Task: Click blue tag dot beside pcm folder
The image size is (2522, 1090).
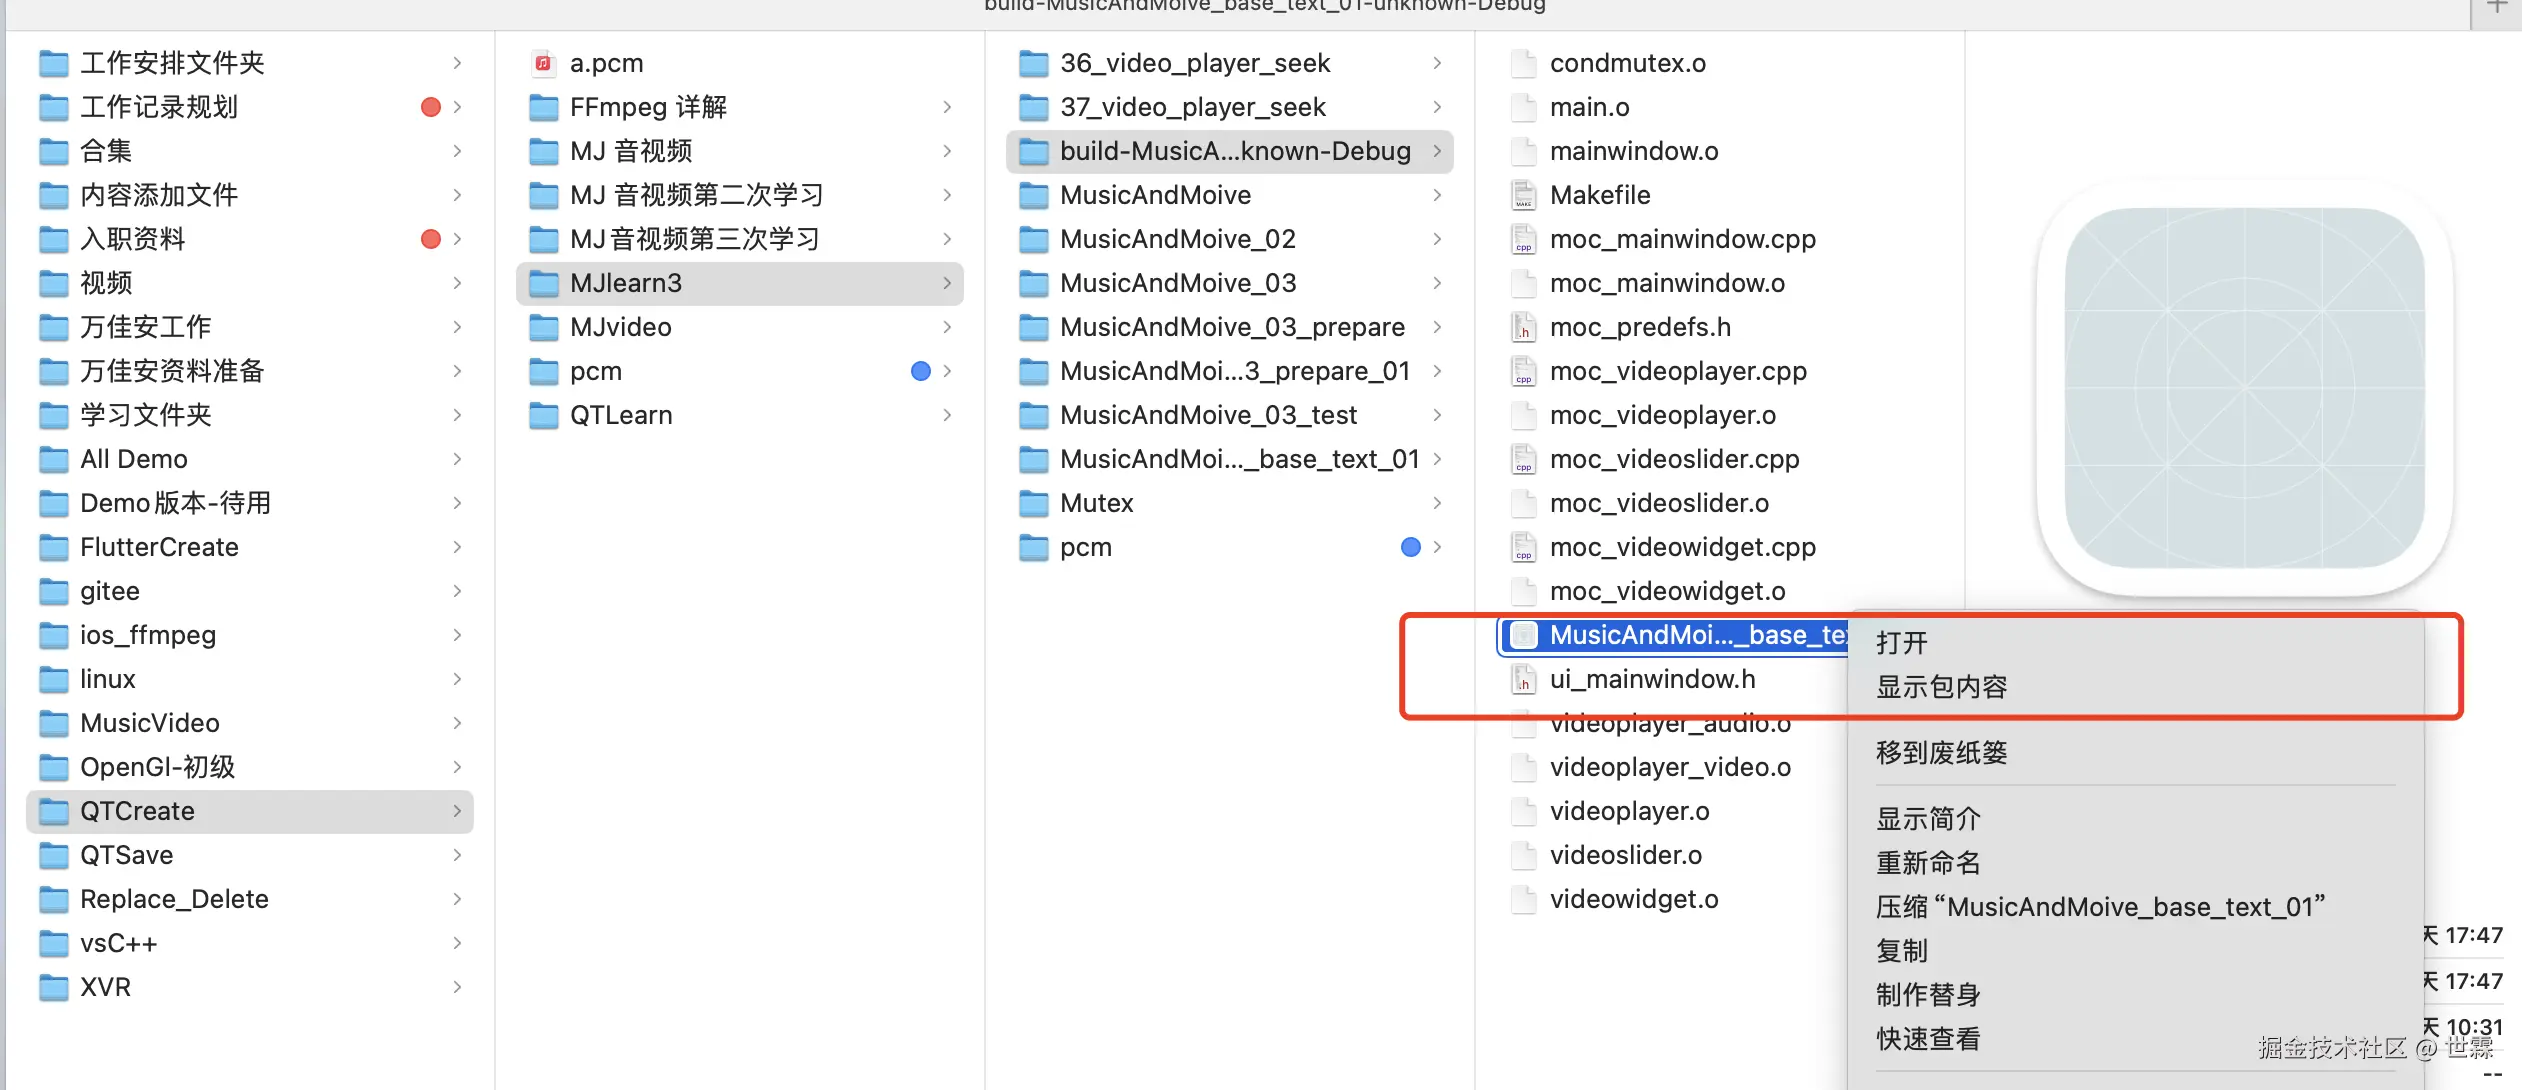Action: (x=921, y=371)
